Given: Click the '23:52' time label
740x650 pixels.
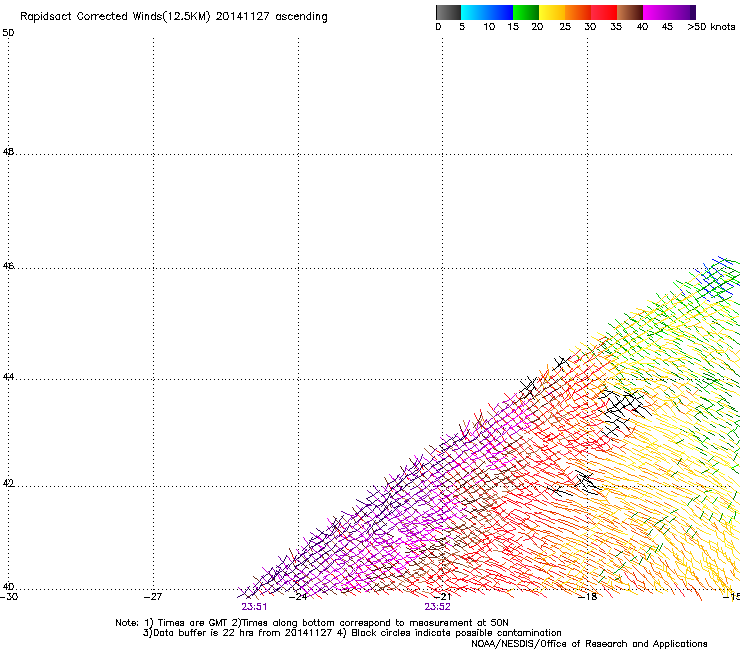Looking at the screenshot, I should tap(437, 607).
